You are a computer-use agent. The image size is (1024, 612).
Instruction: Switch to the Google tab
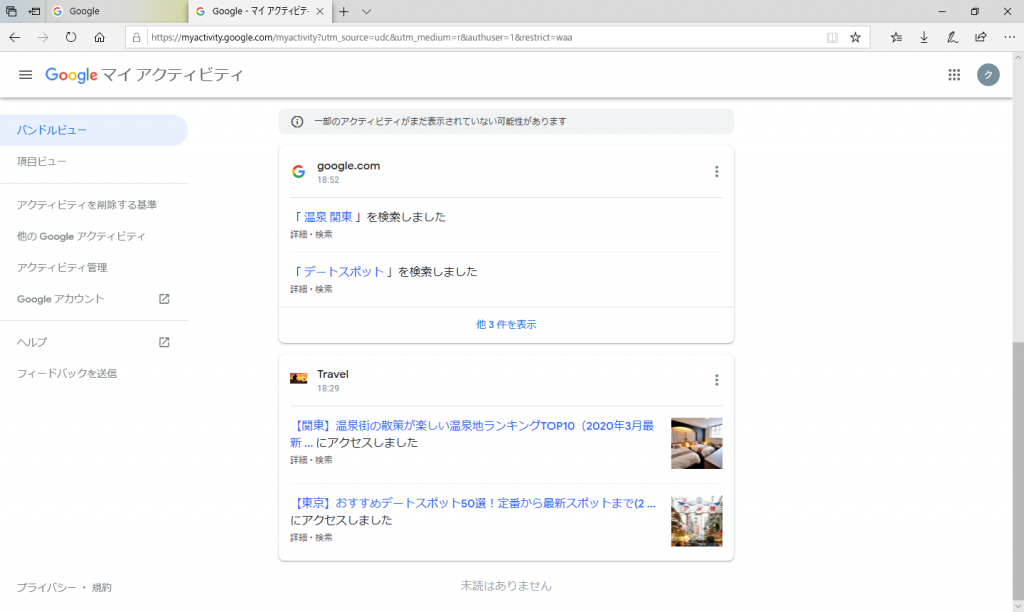[x=116, y=12]
